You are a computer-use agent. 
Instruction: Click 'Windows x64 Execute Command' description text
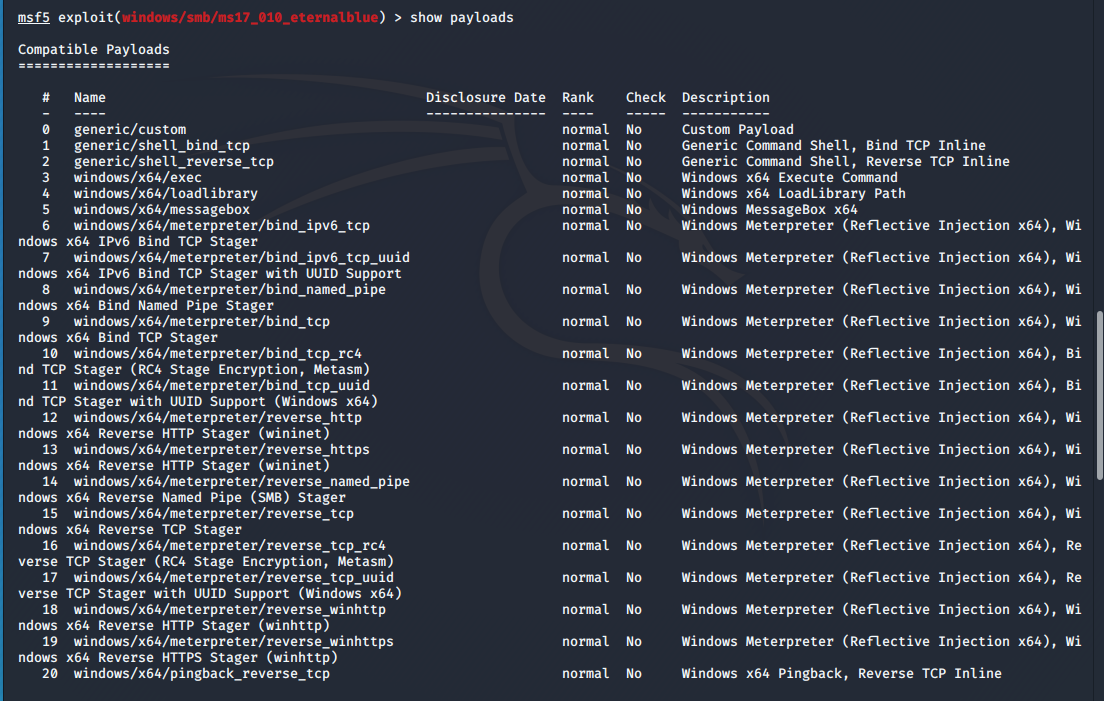(x=789, y=177)
